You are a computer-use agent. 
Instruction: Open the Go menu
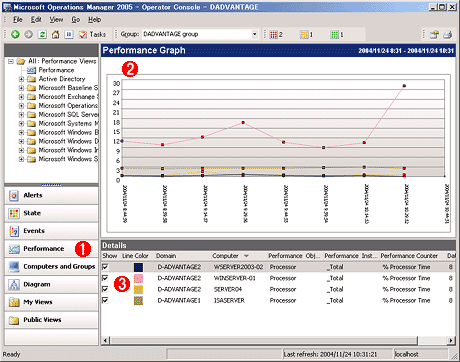[76, 20]
